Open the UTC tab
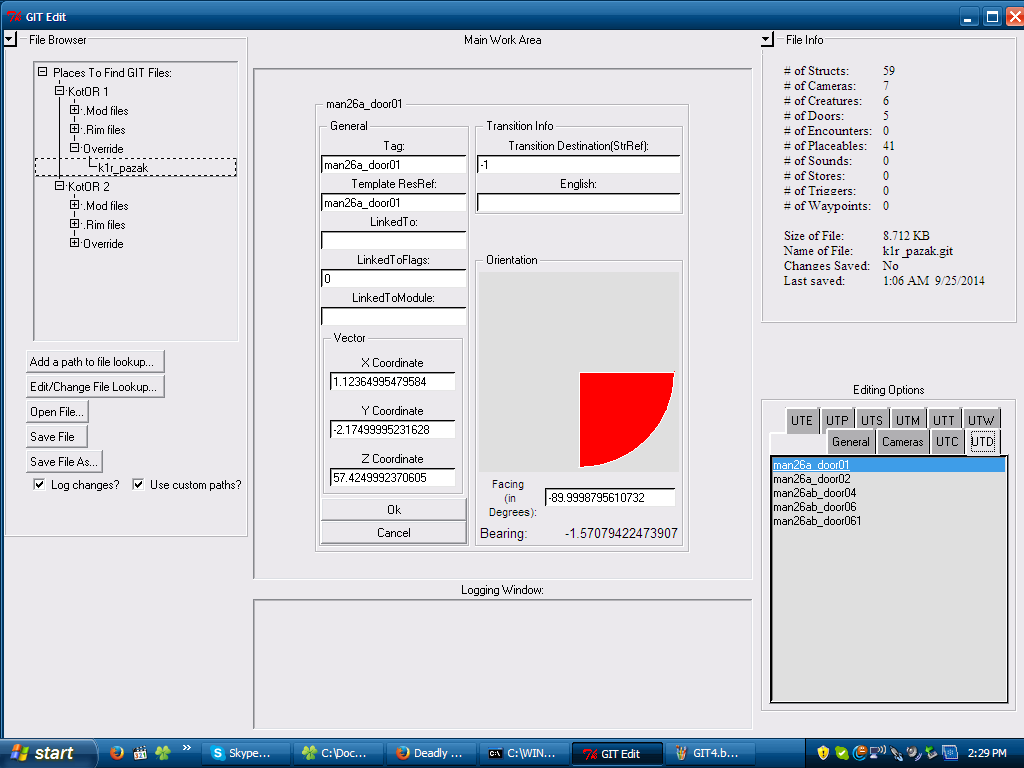Image resolution: width=1024 pixels, height=768 pixels. click(947, 442)
